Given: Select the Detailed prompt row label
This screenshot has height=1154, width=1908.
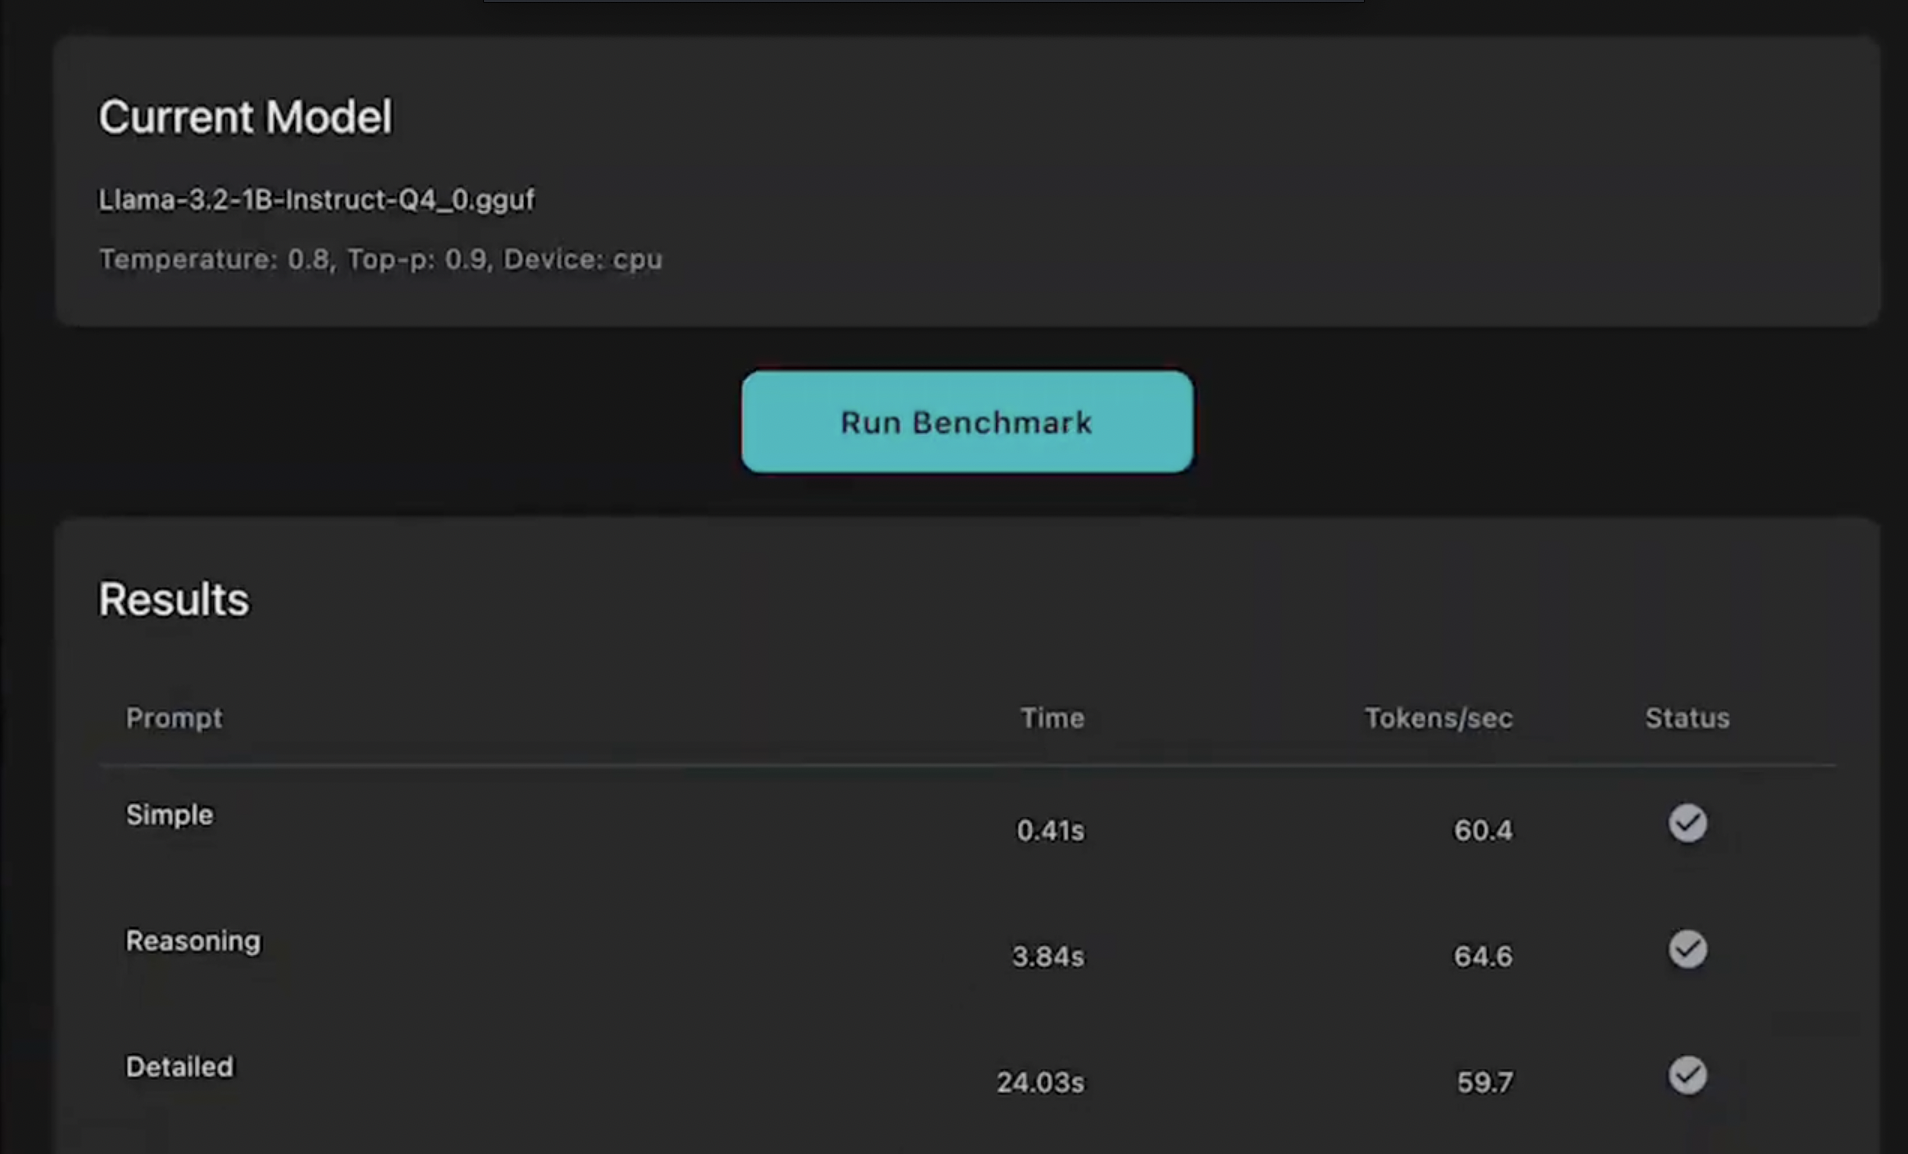Looking at the screenshot, I should [180, 1067].
